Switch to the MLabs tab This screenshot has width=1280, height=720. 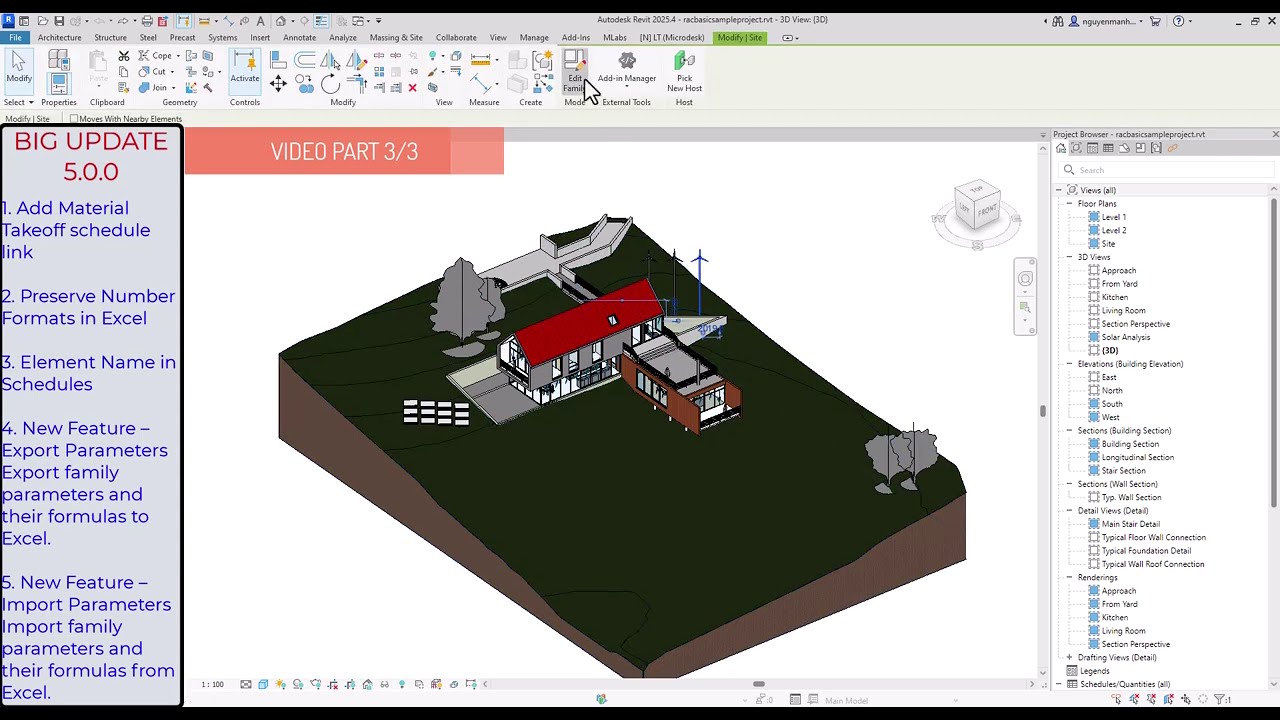(x=615, y=38)
